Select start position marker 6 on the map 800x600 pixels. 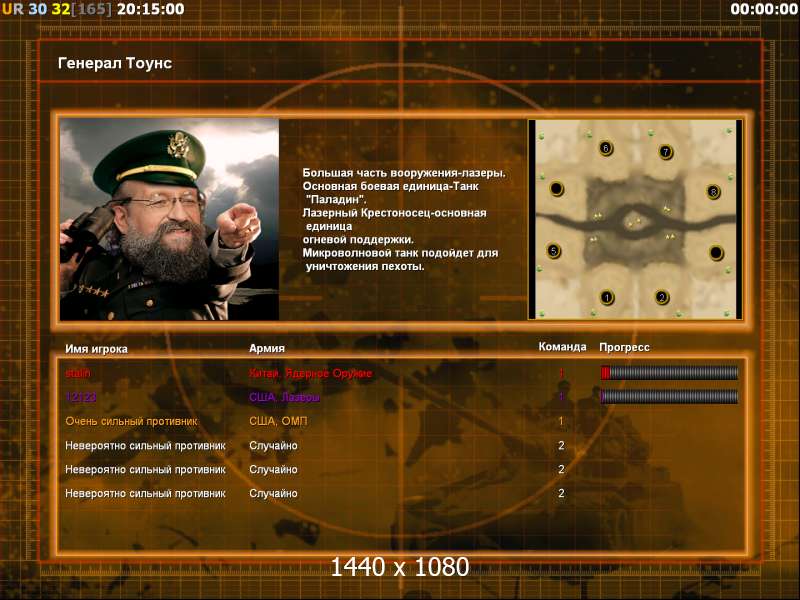click(x=606, y=148)
